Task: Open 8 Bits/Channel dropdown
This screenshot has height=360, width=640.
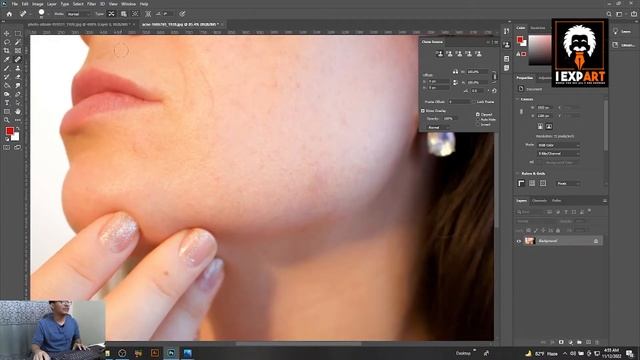Action: pos(558,153)
